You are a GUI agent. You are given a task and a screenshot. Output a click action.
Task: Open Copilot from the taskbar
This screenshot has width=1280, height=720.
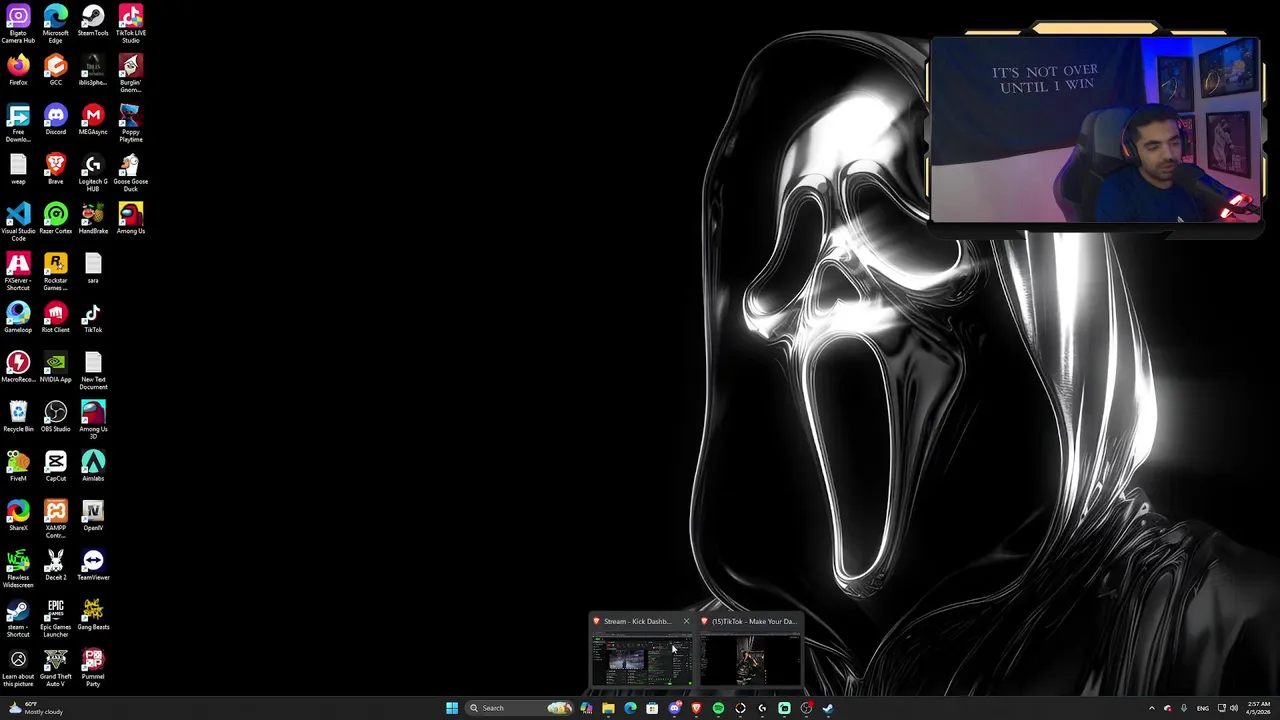(x=586, y=708)
